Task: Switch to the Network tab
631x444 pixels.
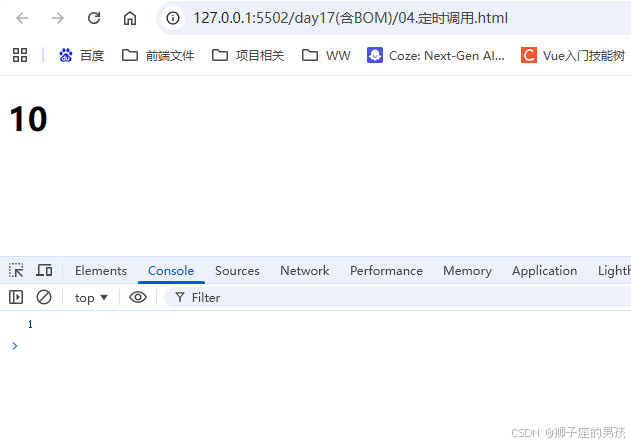Action: tap(305, 271)
